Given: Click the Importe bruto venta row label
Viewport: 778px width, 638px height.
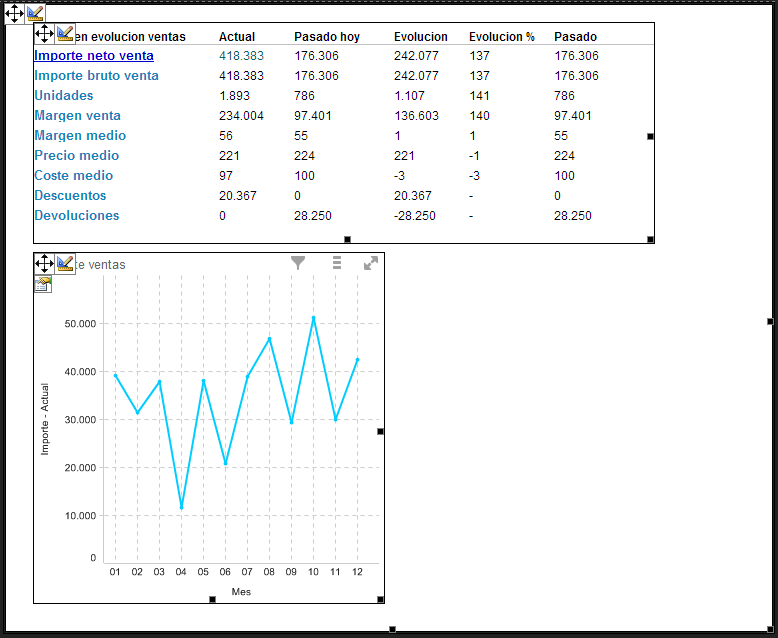Looking at the screenshot, I should (x=96, y=76).
